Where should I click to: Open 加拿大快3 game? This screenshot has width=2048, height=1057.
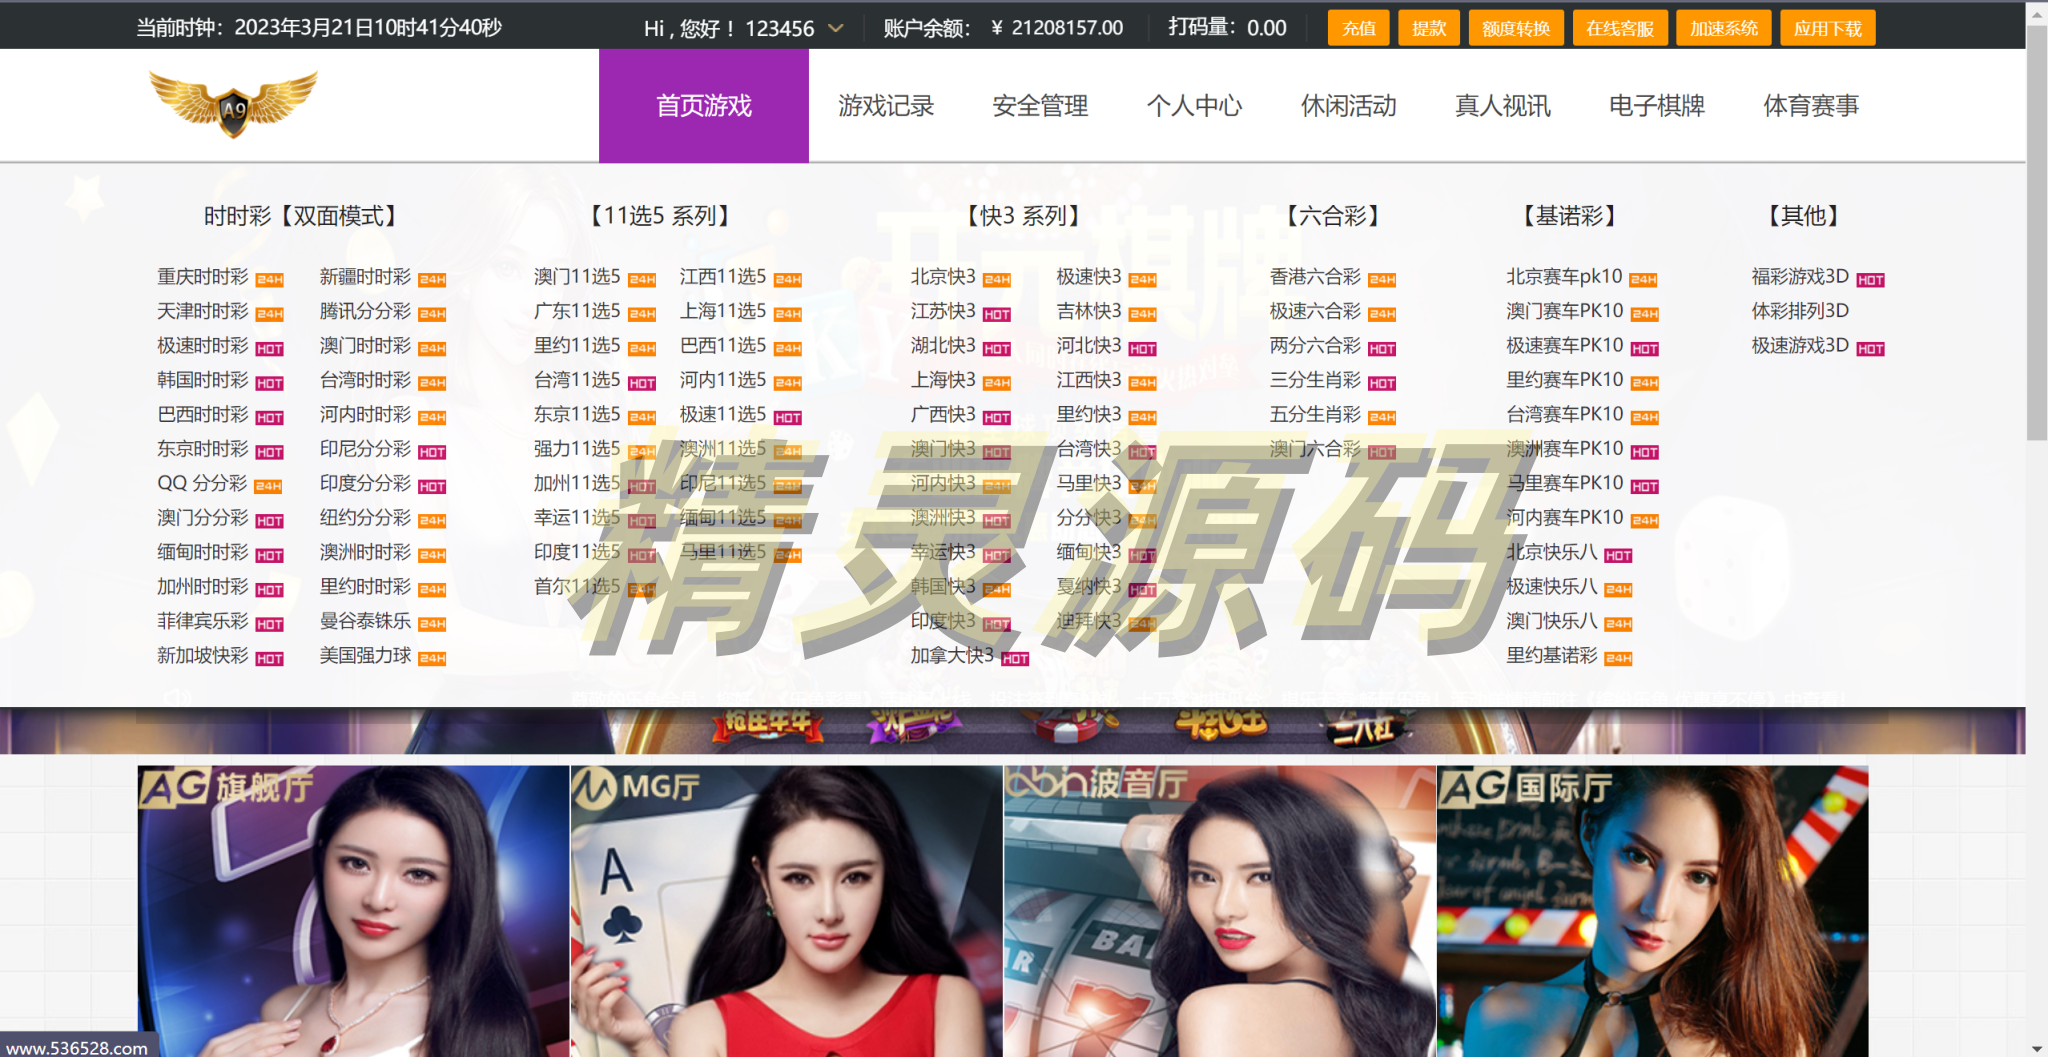click(952, 656)
